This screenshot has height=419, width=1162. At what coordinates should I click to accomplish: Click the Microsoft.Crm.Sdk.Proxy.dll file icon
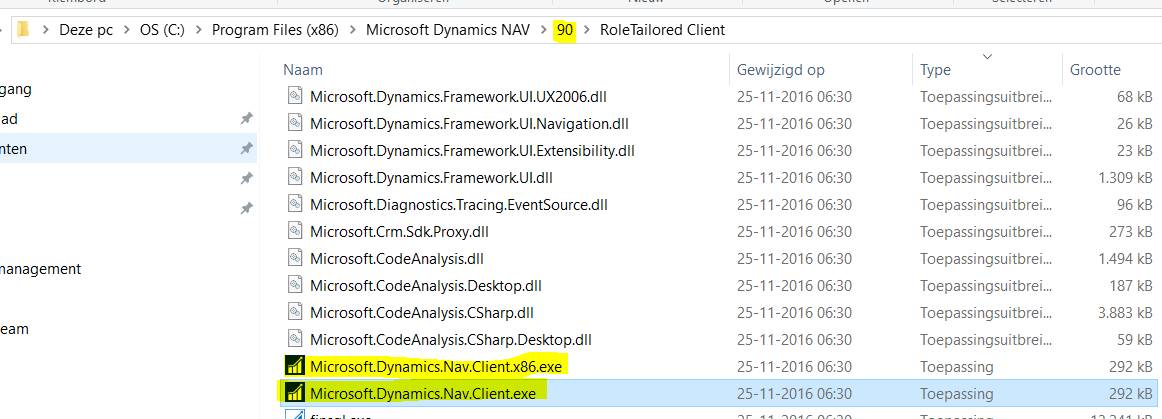295,231
